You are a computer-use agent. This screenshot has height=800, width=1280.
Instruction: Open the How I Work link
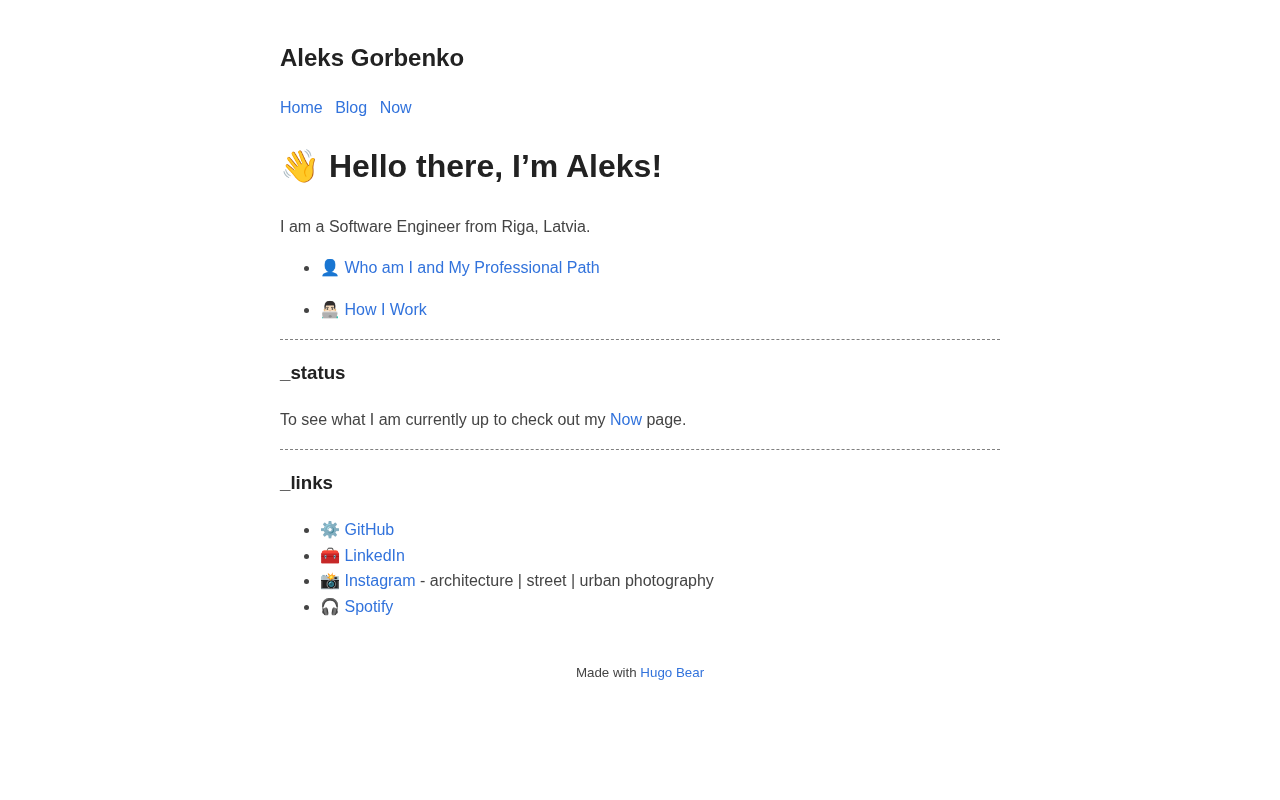(385, 310)
